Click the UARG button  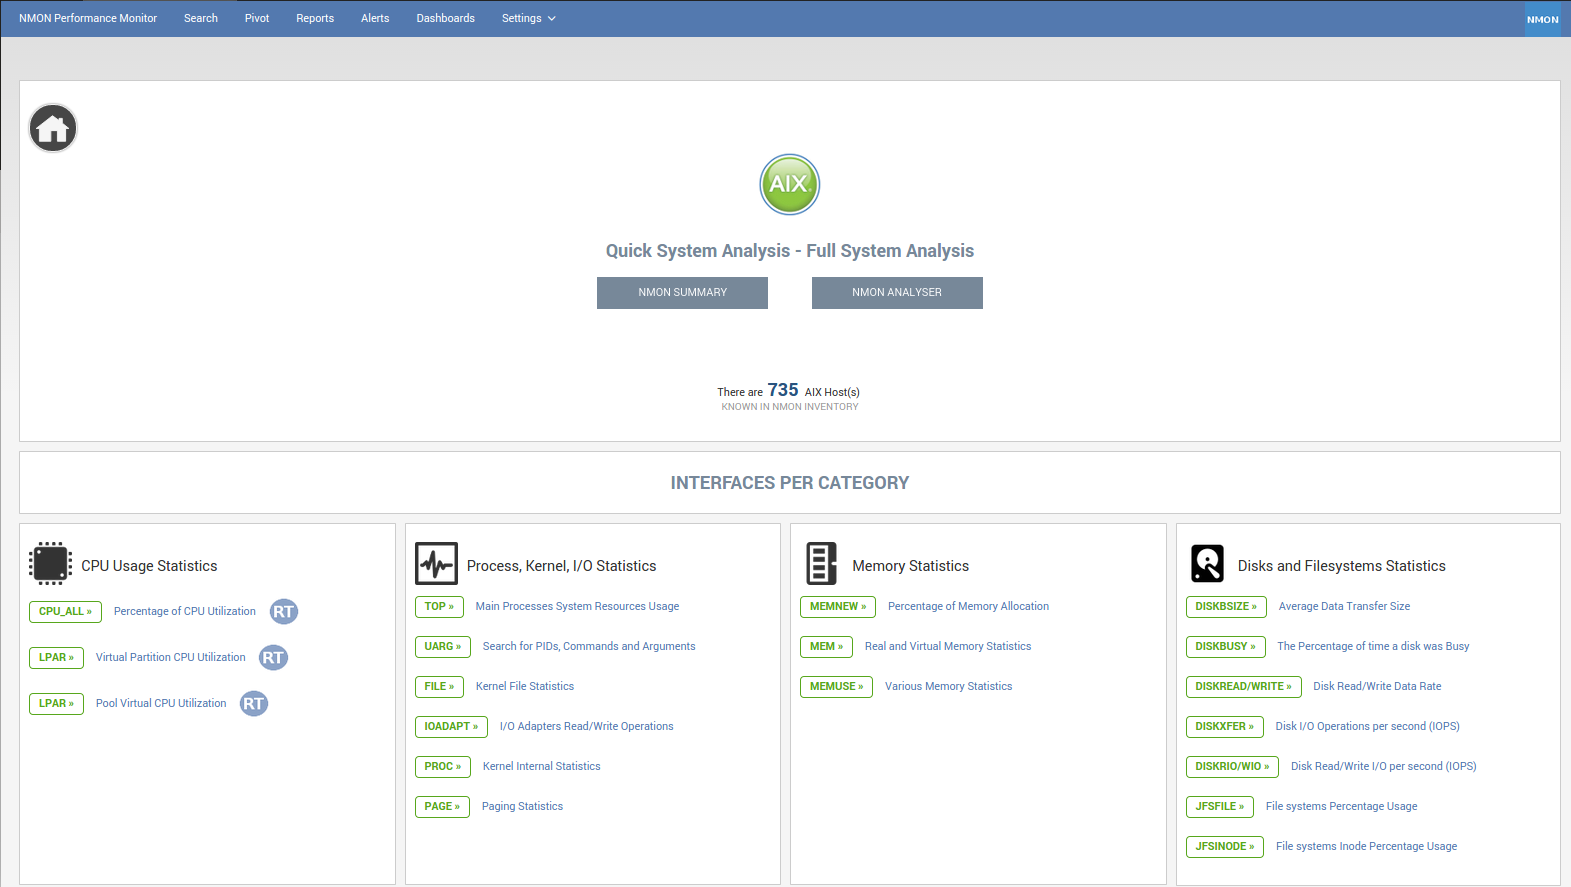443,647
